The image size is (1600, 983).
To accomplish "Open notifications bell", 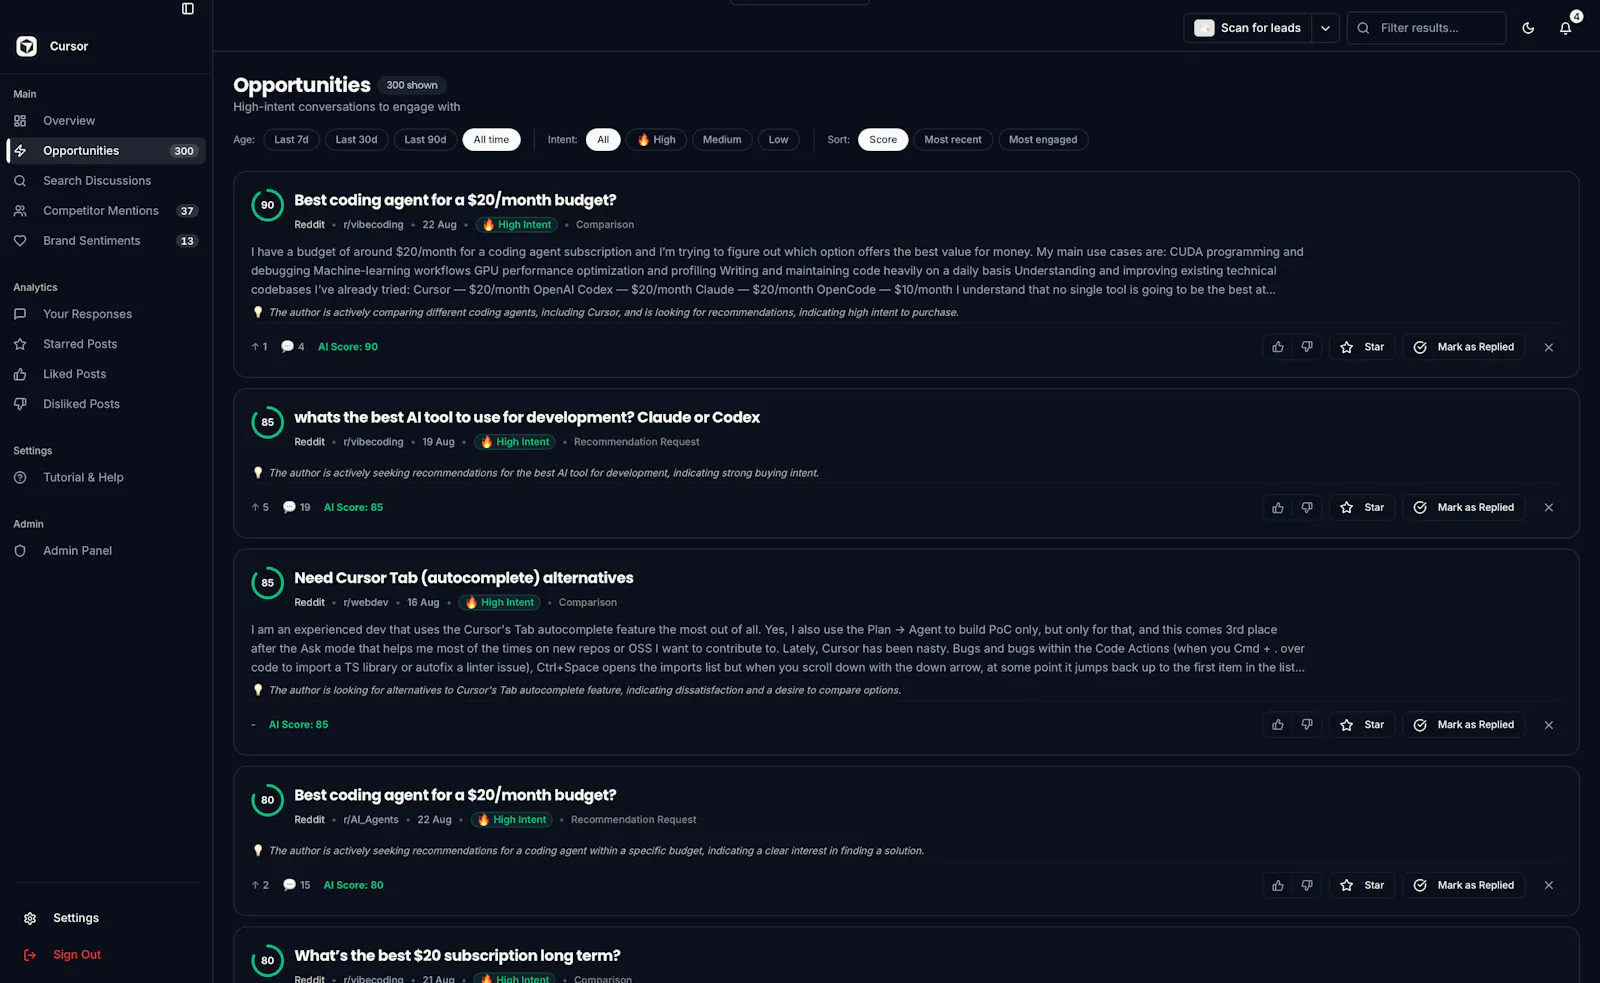I will tap(1566, 28).
